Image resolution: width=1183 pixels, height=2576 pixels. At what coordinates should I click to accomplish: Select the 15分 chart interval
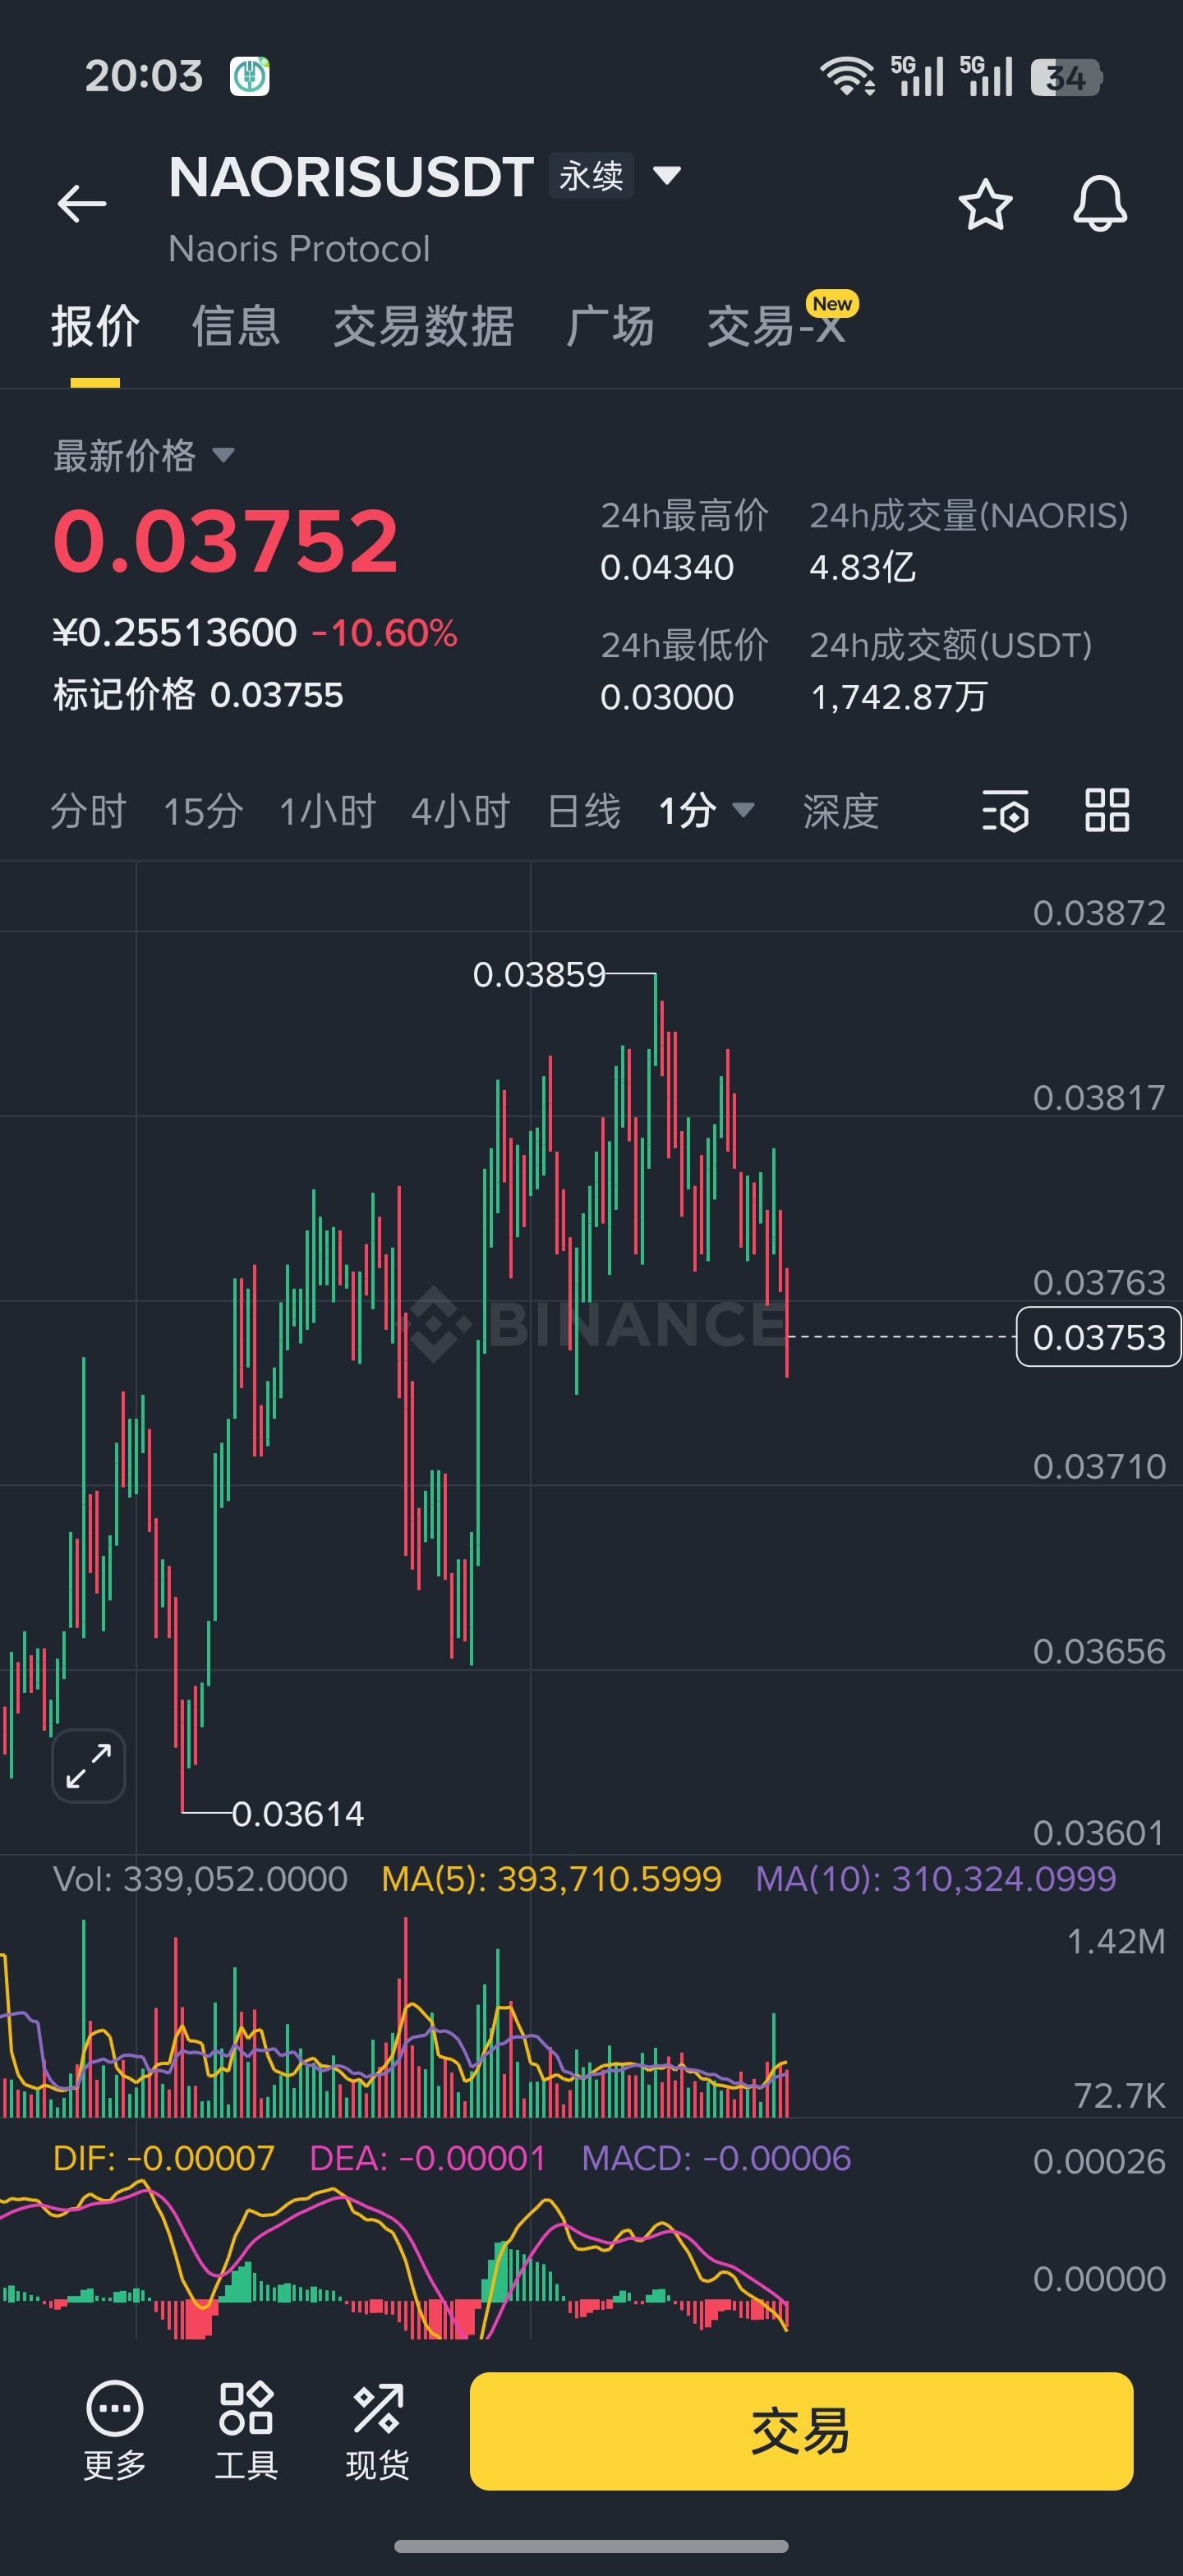[203, 811]
